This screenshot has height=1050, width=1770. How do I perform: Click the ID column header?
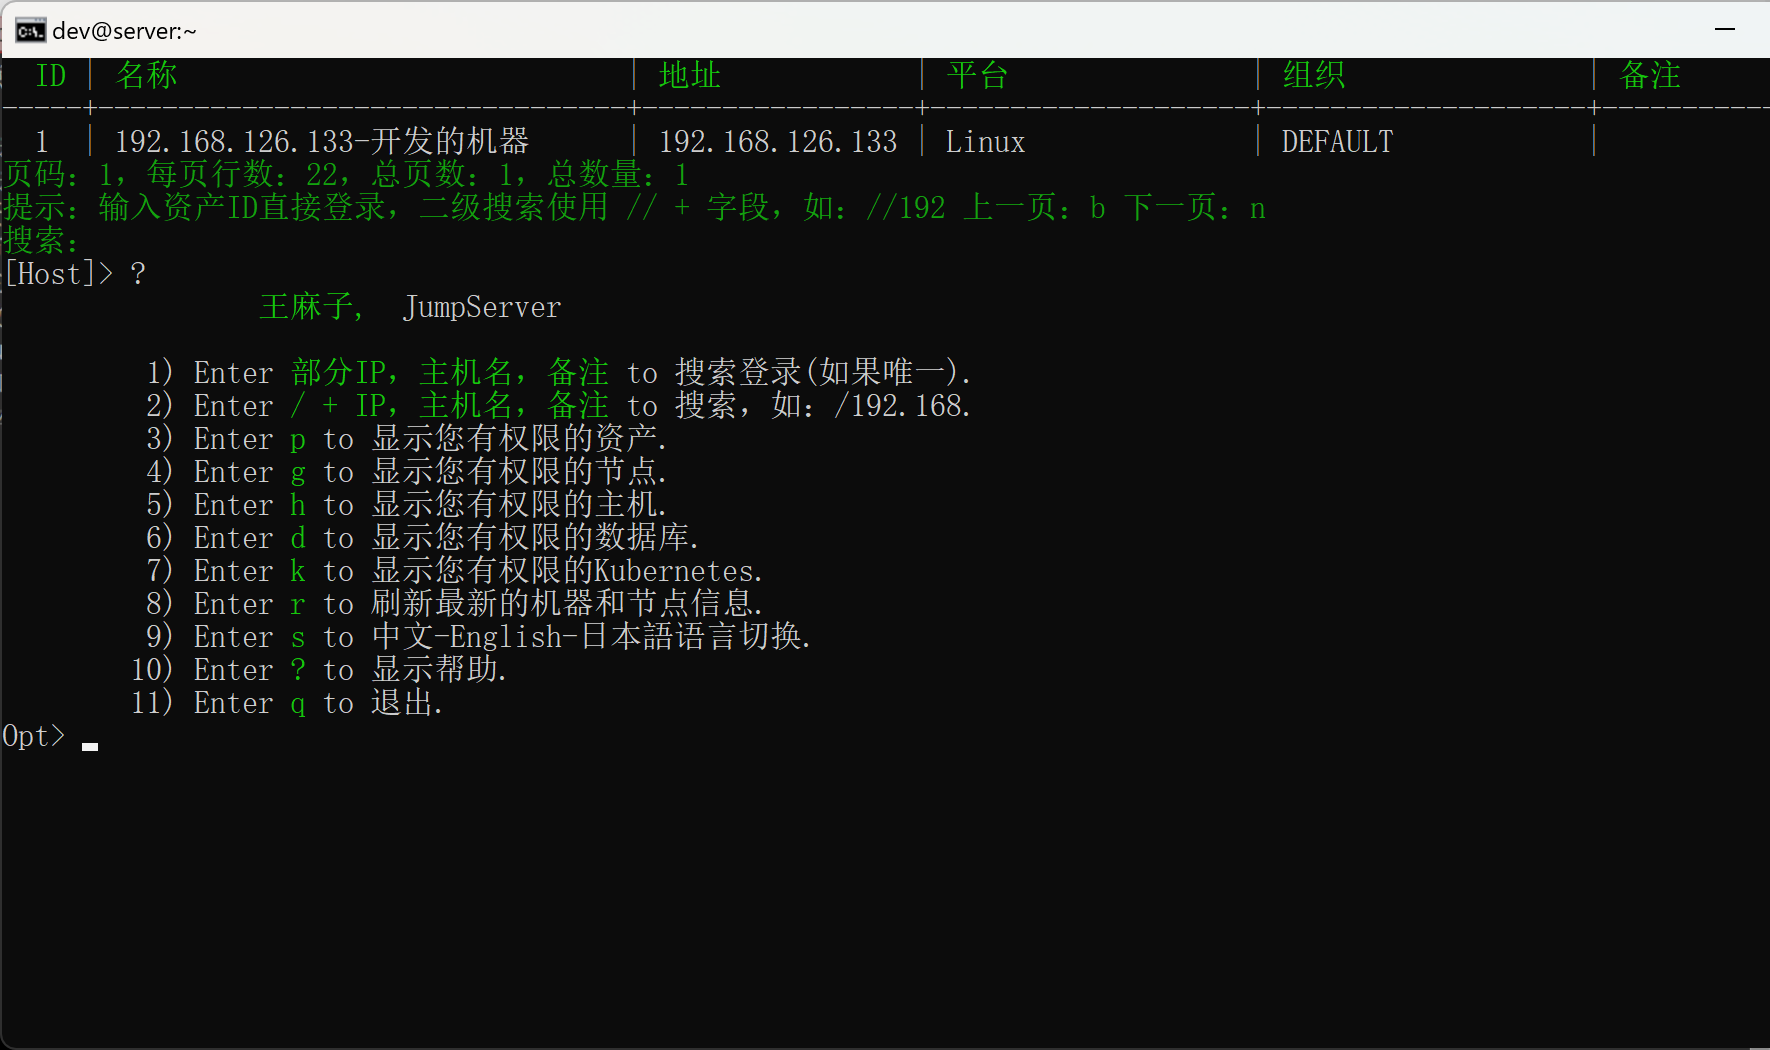coord(50,76)
